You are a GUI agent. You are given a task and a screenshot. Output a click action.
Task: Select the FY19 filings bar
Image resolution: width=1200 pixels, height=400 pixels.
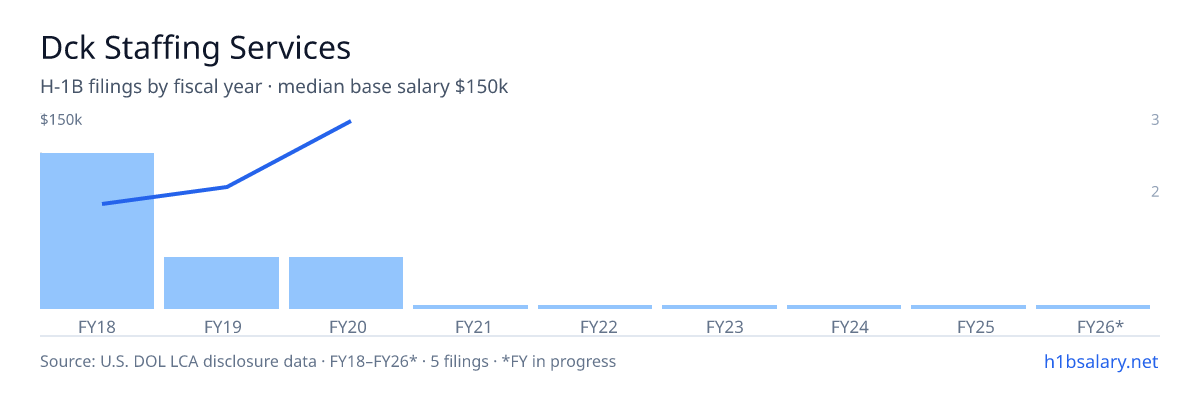coord(221,283)
